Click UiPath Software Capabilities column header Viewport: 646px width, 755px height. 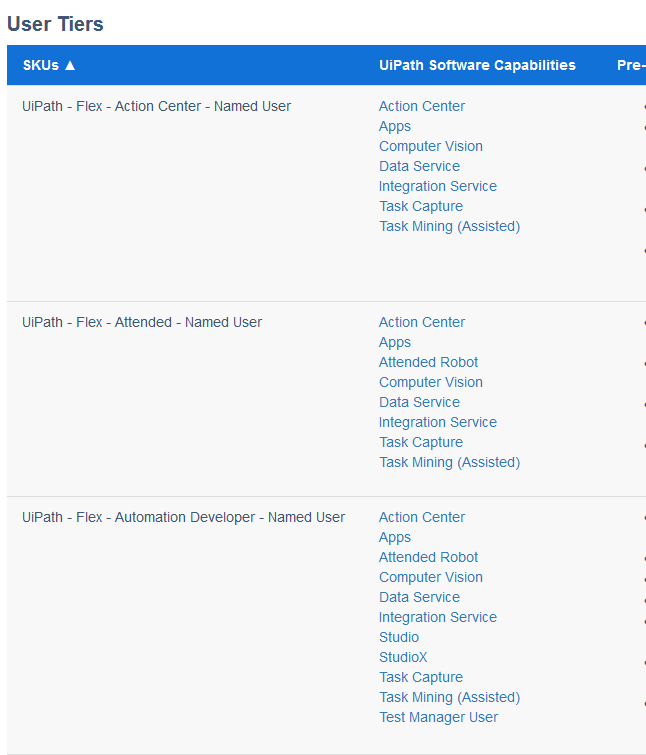pyautogui.click(x=477, y=65)
